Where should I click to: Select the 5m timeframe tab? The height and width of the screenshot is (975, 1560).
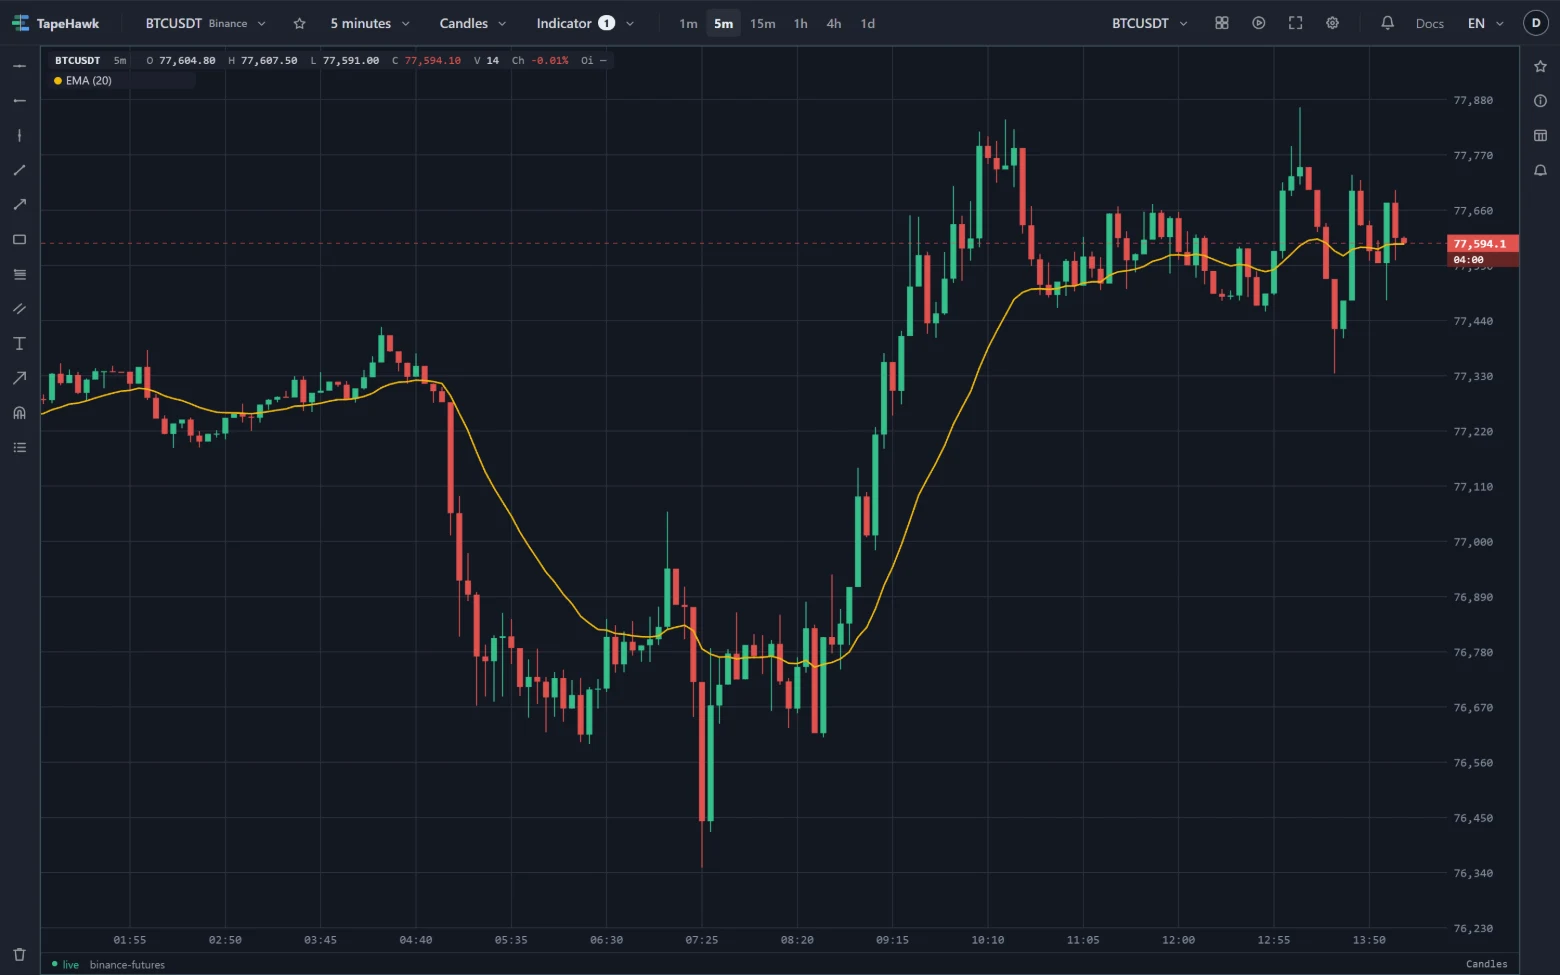click(723, 23)
